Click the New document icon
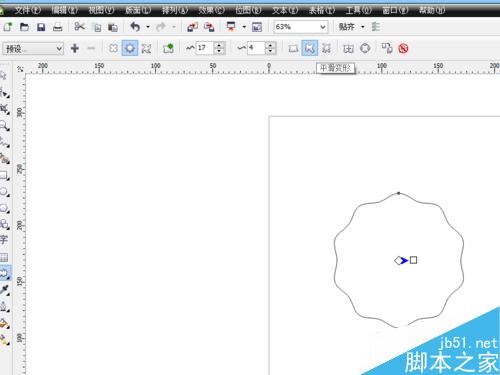Image resolution: width=500 pixels, height=375 pixels. click(x=8, y=27)
